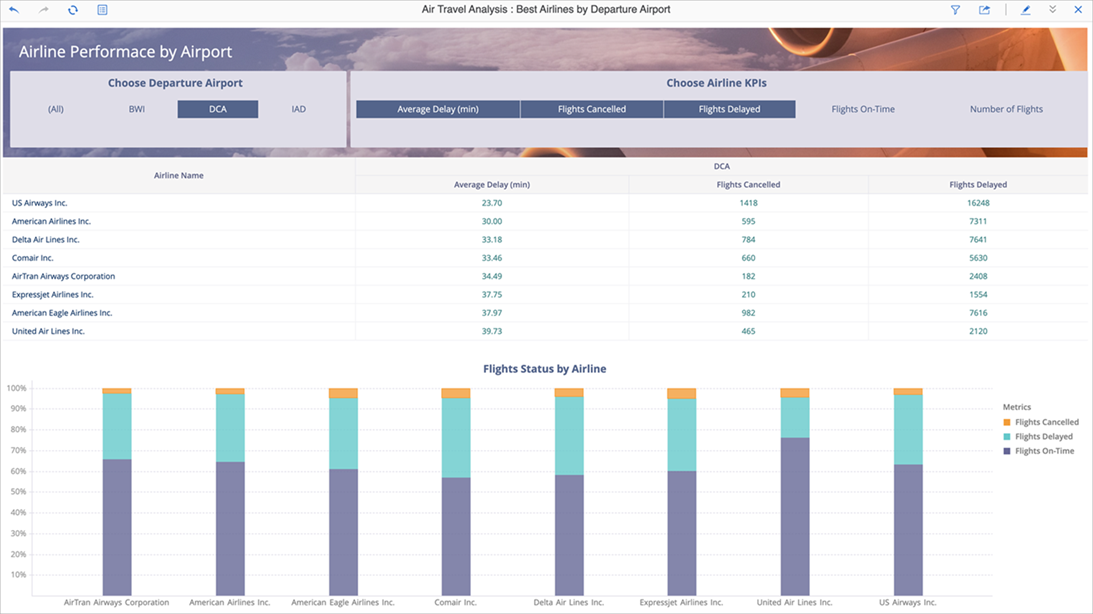The width and height of the screenshot is (1093, 614).
Task: Click the undo arrow icon
Action: pos(14,10)
